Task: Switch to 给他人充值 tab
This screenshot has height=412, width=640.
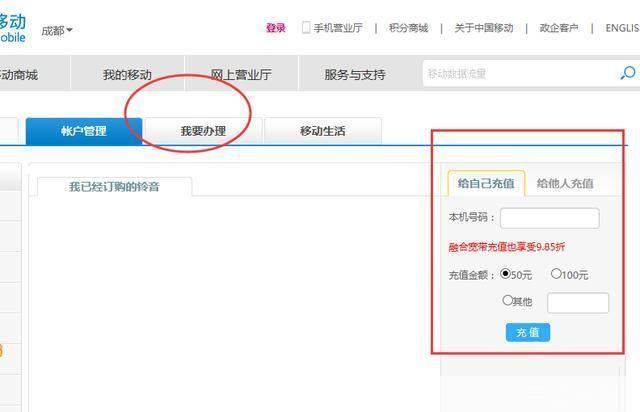Action: [x=564, y=183]
